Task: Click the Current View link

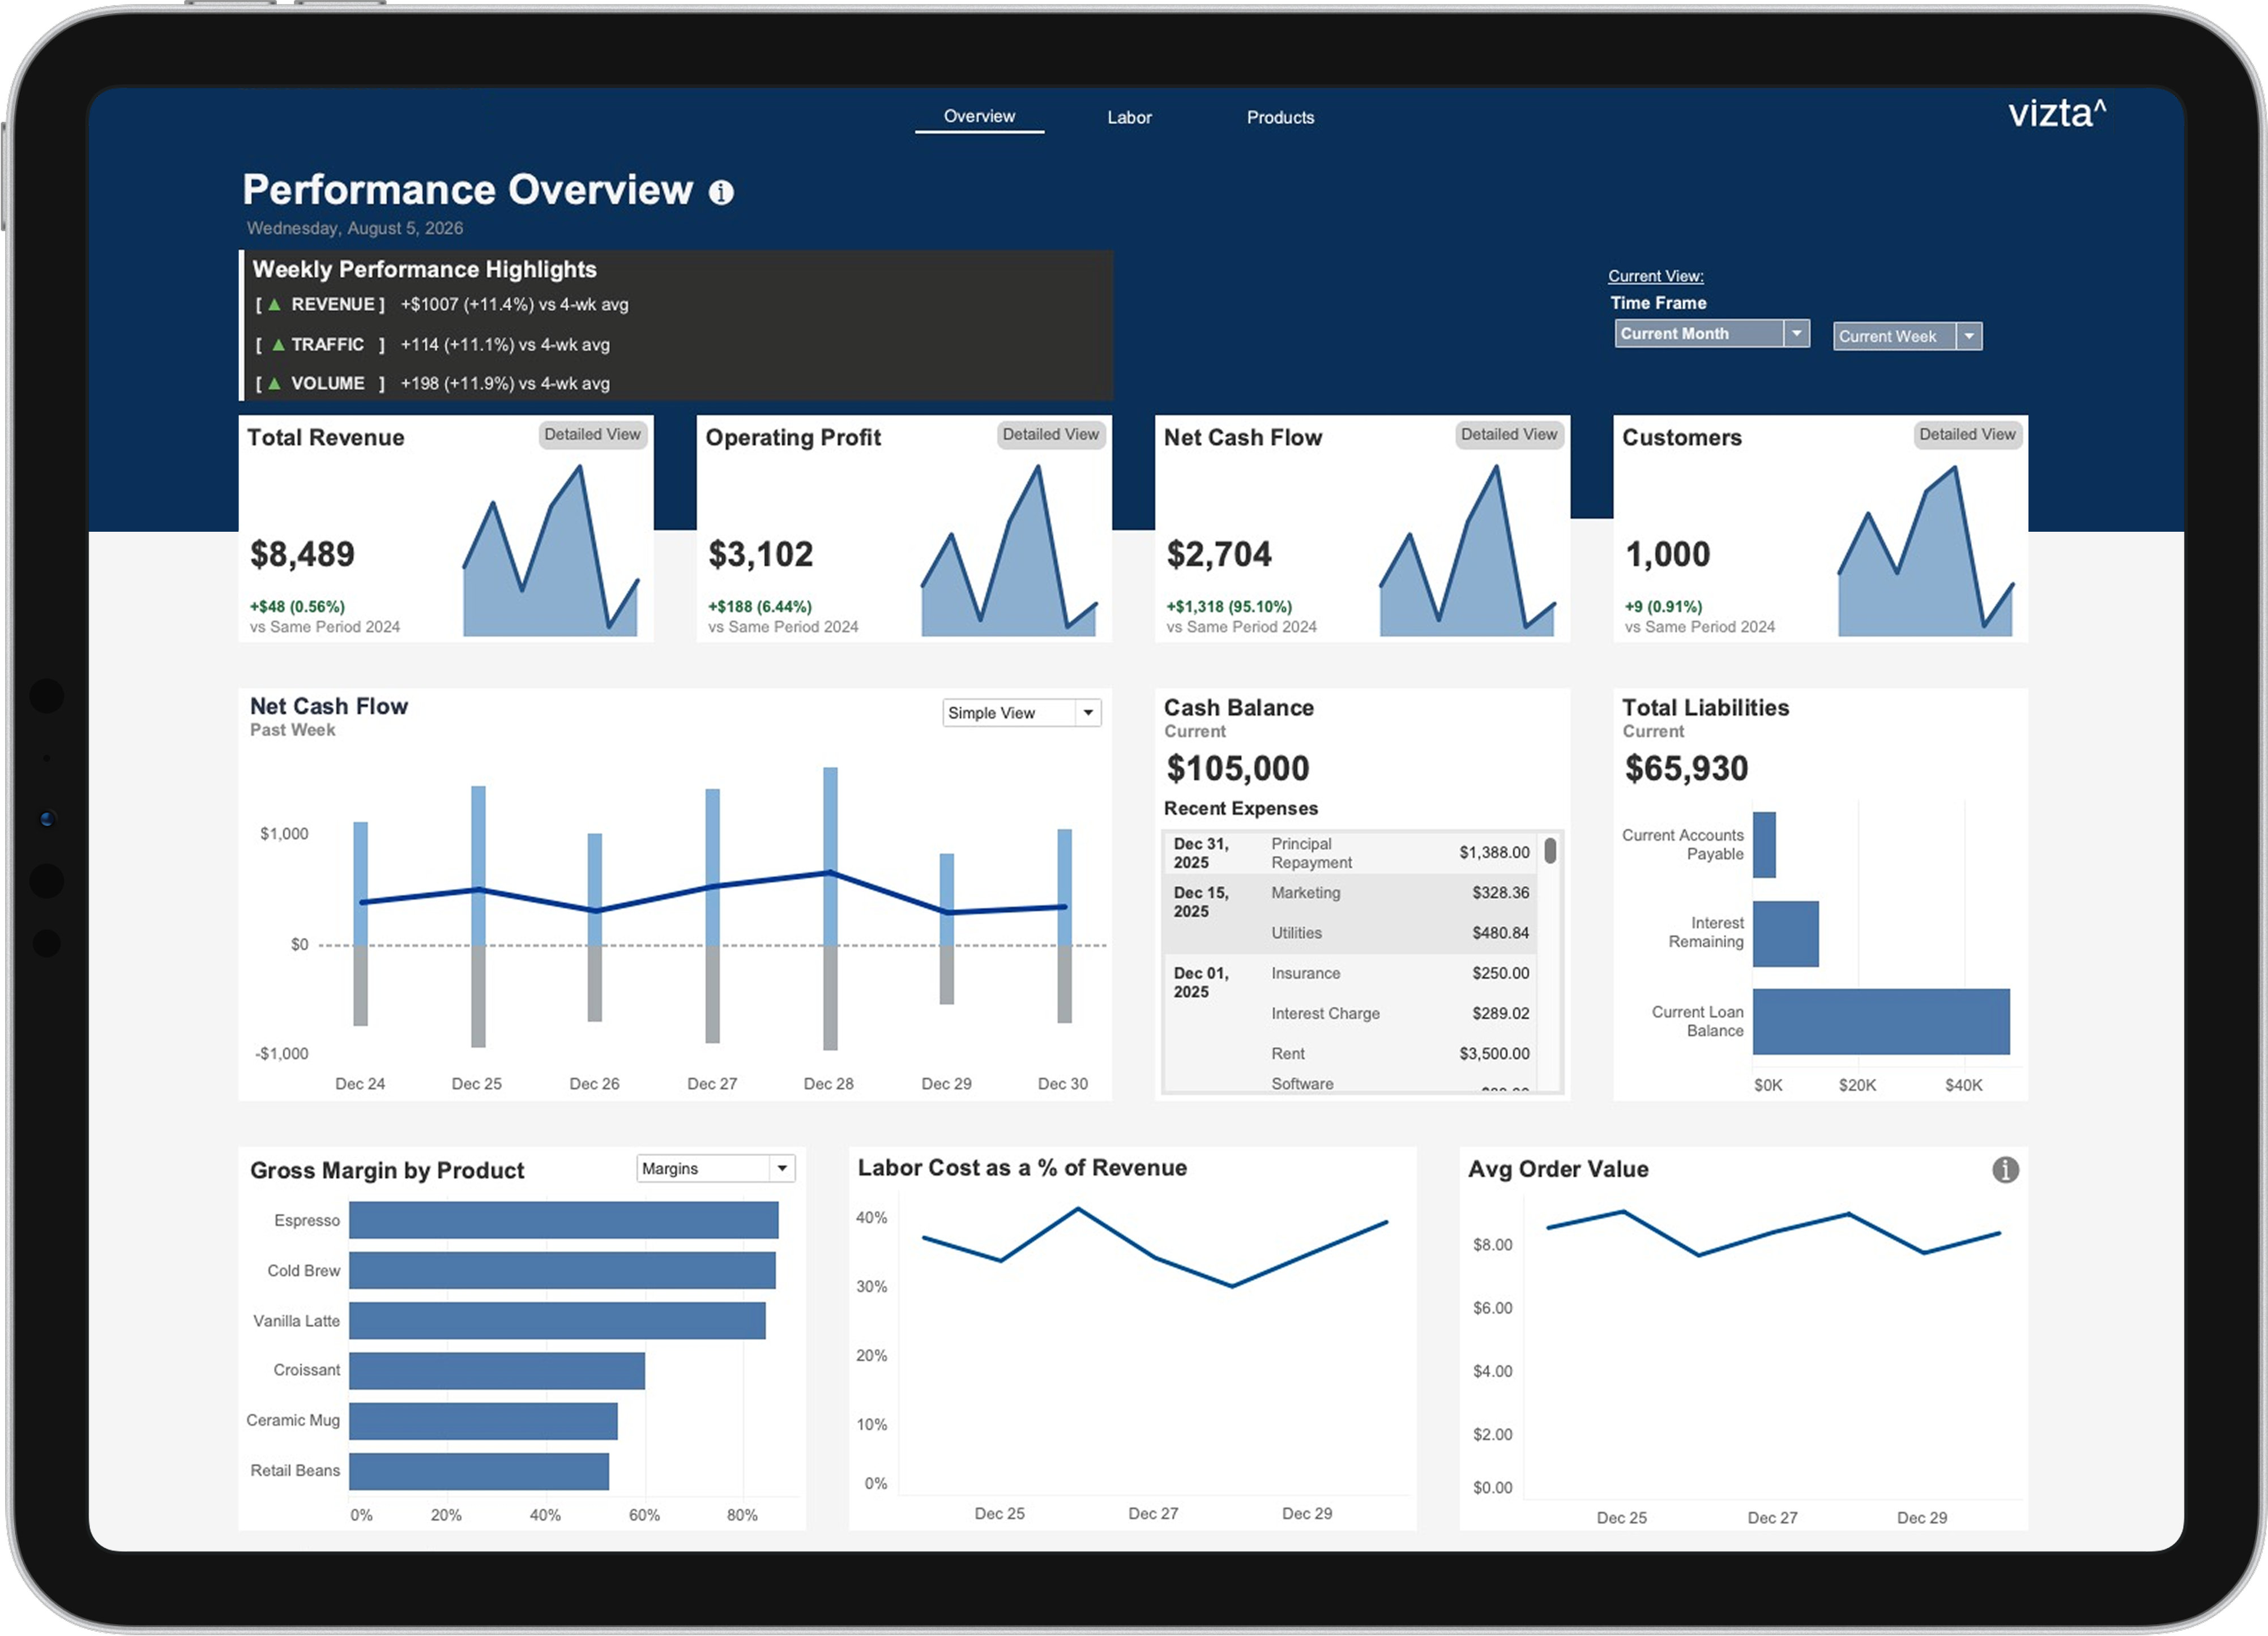Action: click(1655, 276)
